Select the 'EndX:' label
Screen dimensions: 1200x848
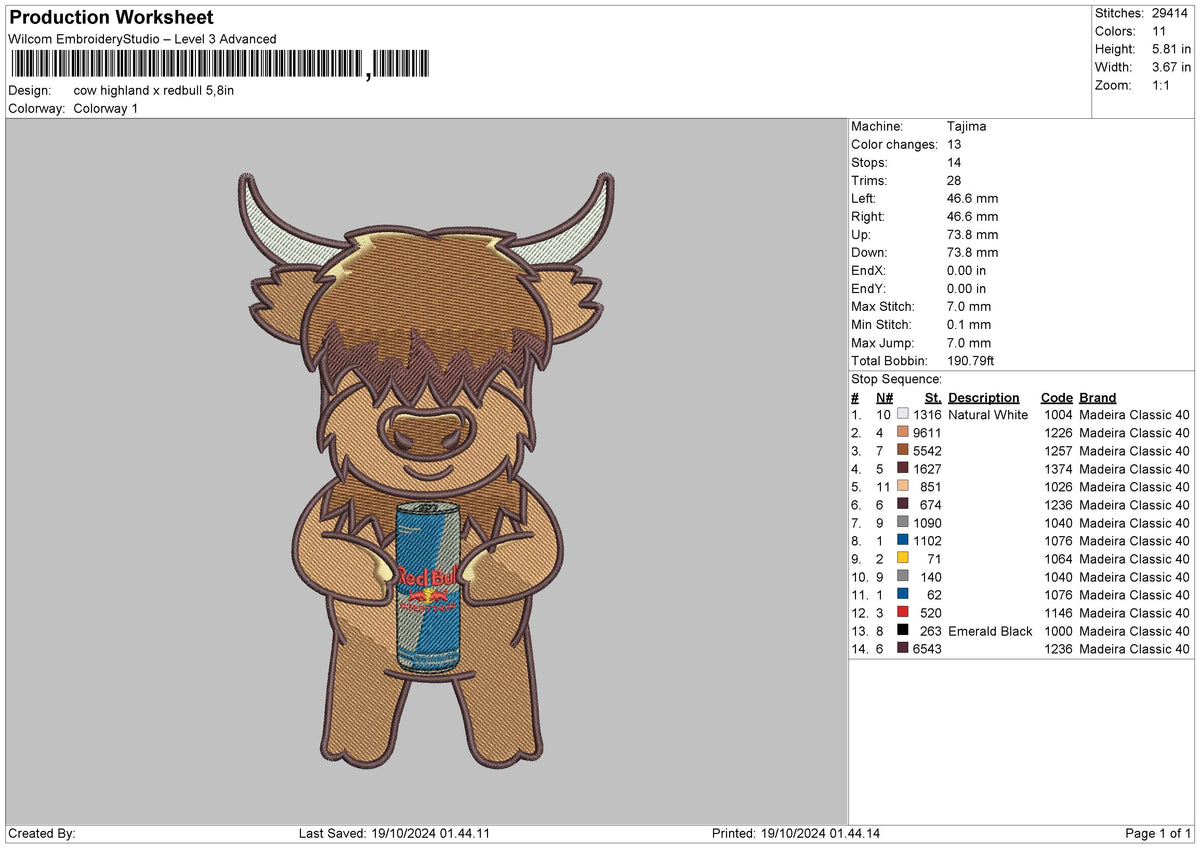coord(868,271)
